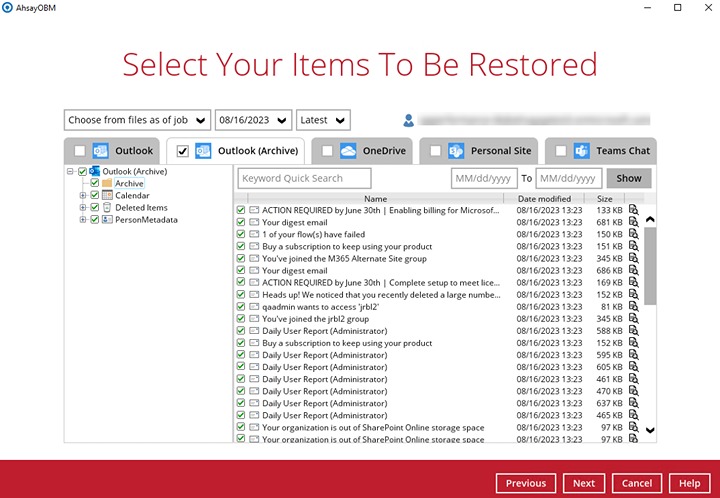This screenshot has width=720, height=498.
Task: Click the Keyword Quick Search field
Action: (304, 178)
